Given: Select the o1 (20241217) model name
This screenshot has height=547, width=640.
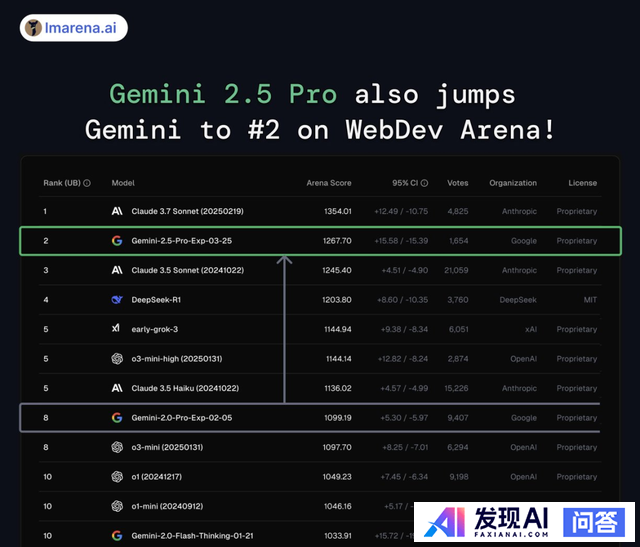Looking at the screenshot, I should click(x=156, y=477).
